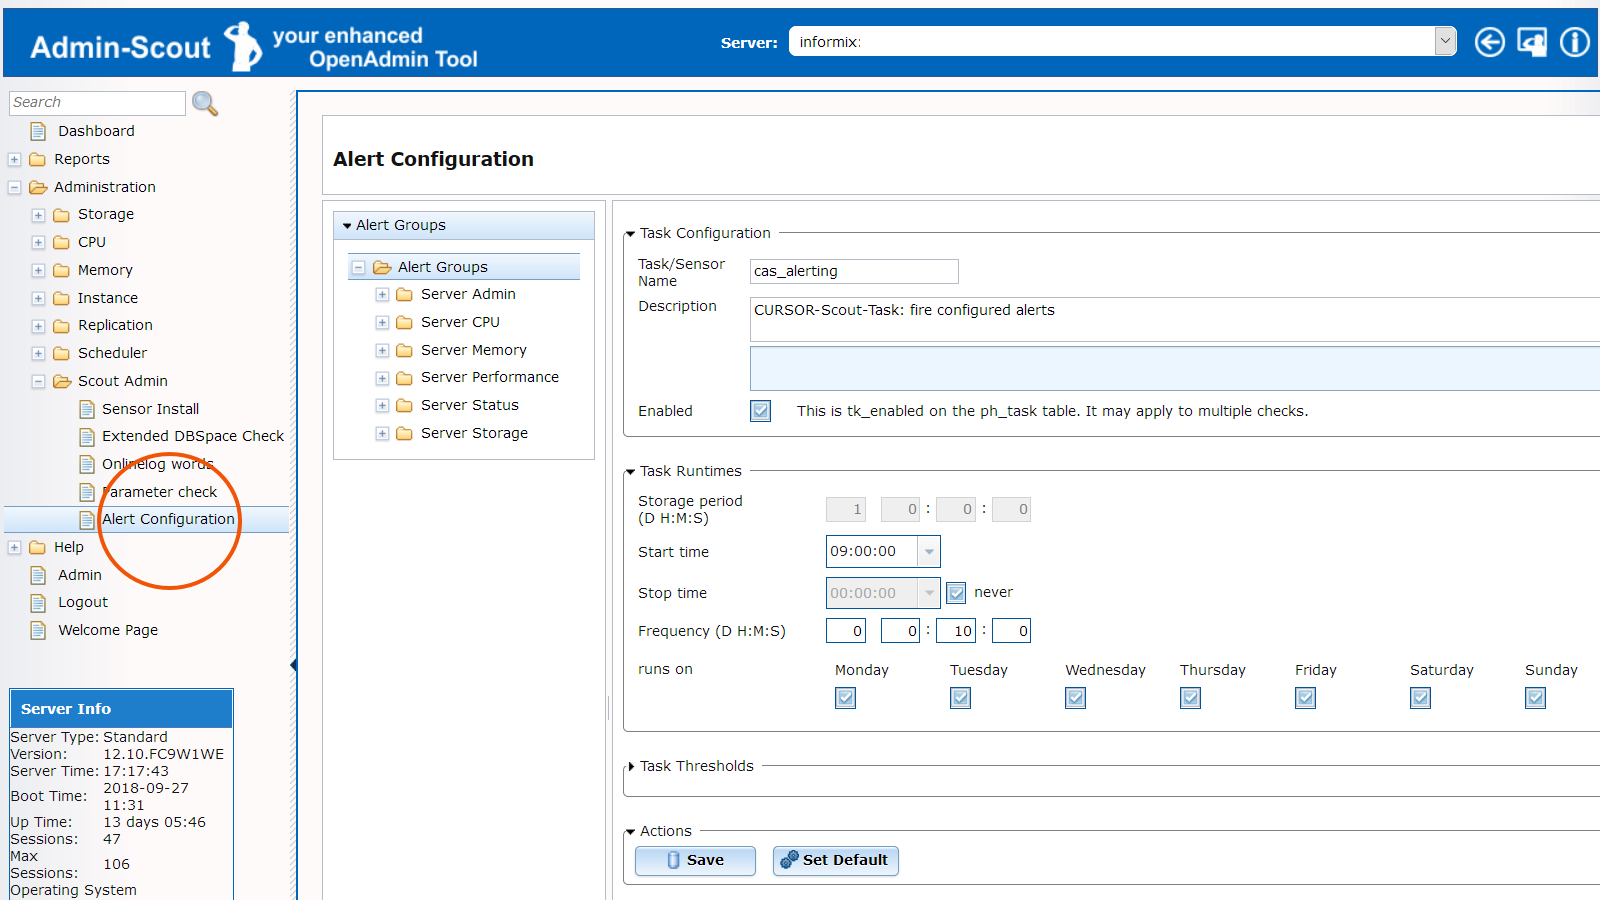Image resolution: width=1600 pixels, height=900 pixels.
Task: Click the Reports folder icon
Action: tap(38, 159)
